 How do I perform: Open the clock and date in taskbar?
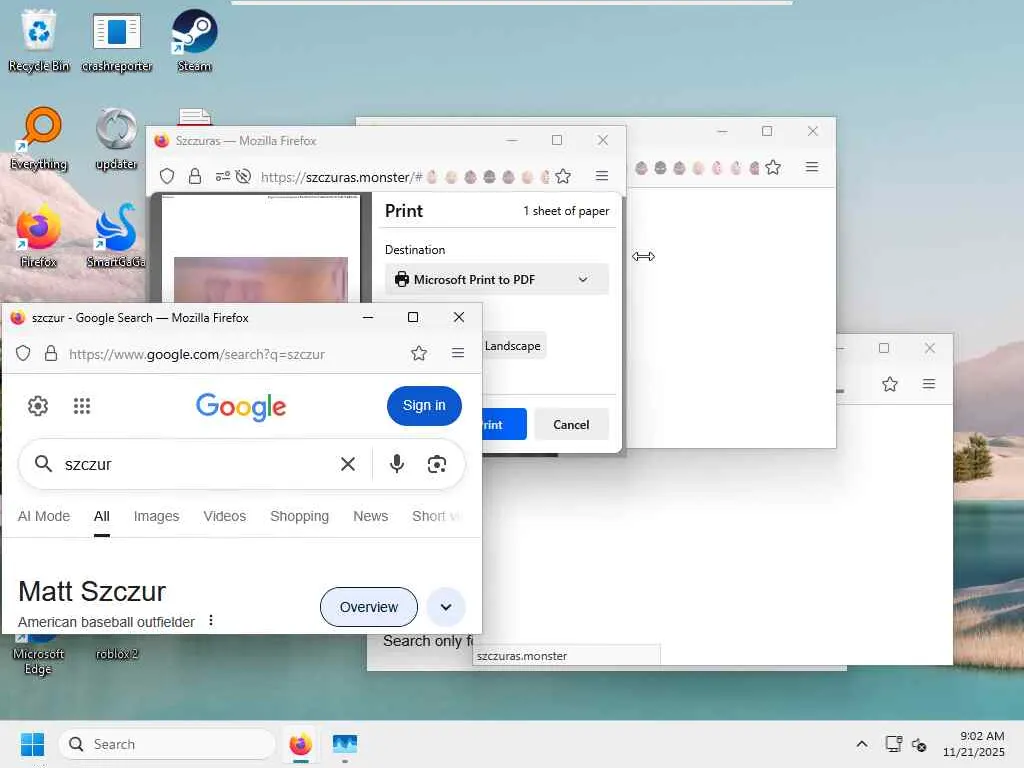point(973,744)
